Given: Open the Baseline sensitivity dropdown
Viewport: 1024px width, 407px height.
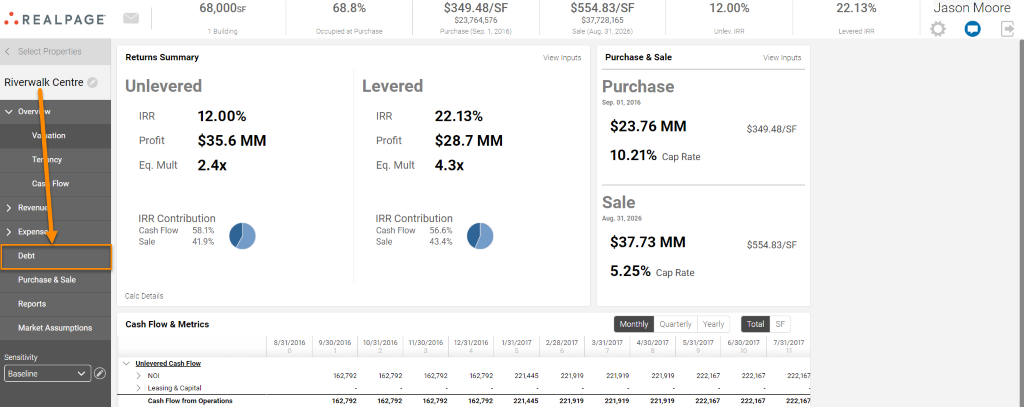Looking at the screenshot, I should [x=47, y=374].
